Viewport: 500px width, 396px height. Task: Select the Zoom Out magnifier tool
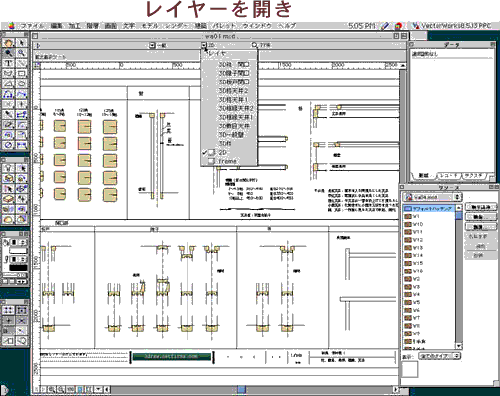point(21,53)
